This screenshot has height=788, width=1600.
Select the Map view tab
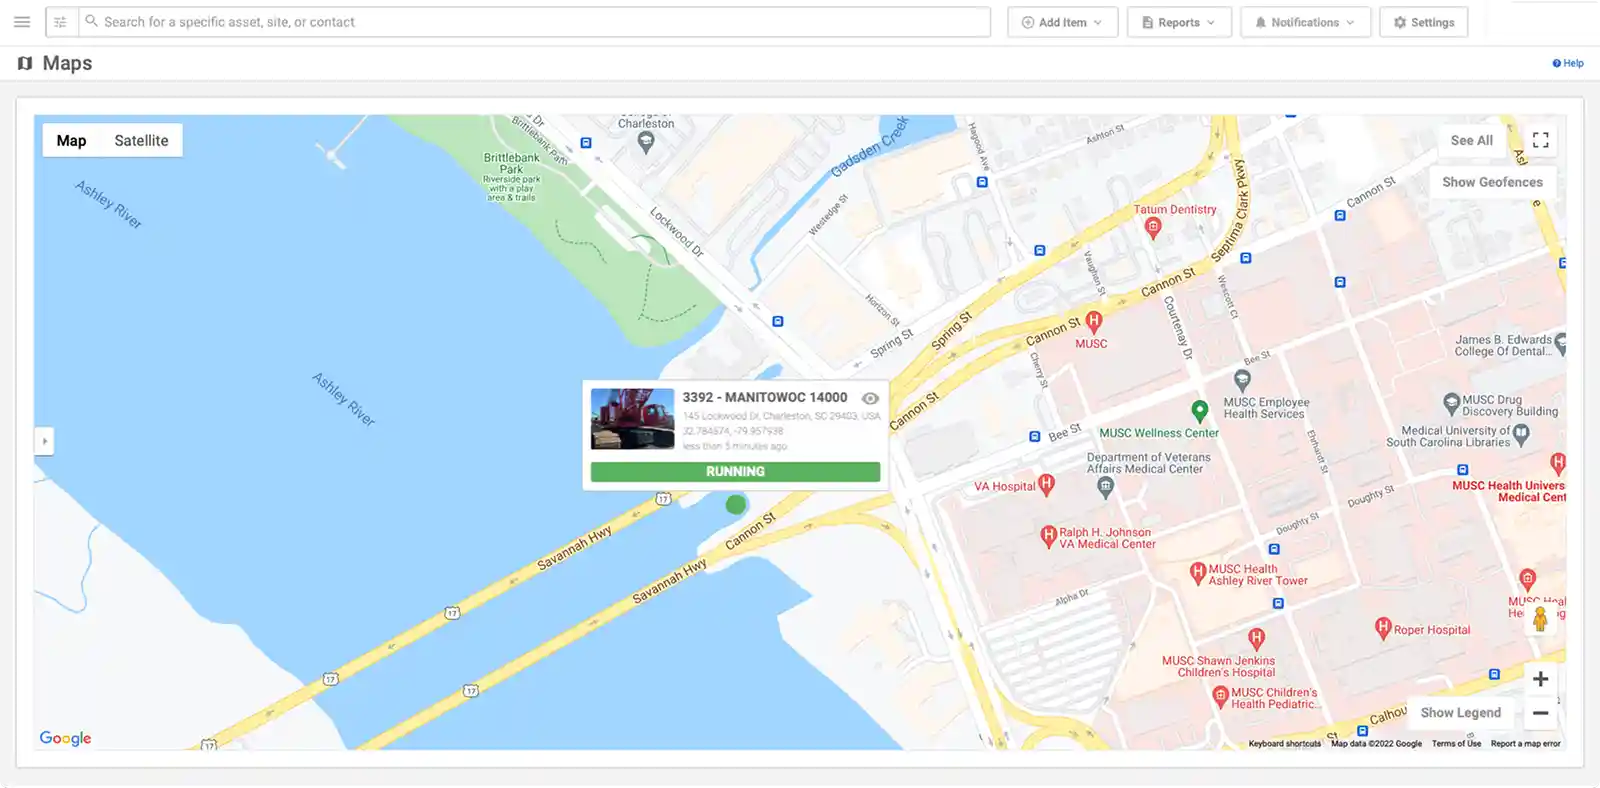tap(71, 141)
